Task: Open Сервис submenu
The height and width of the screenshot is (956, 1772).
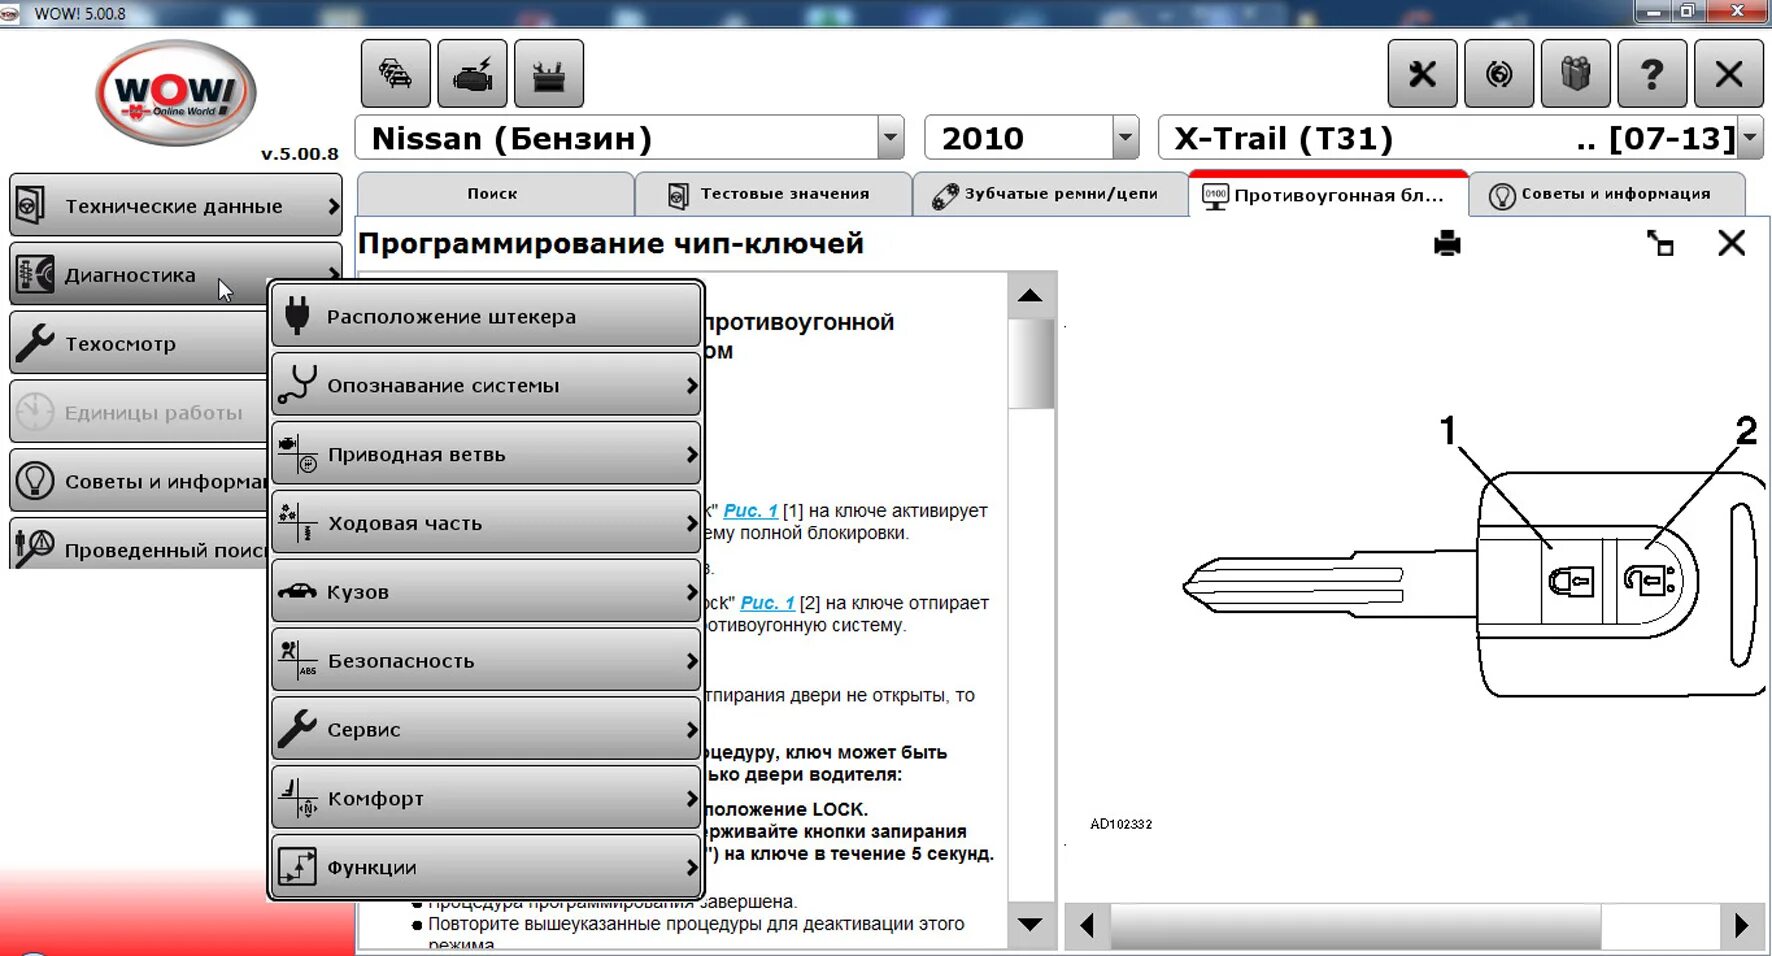Action: click(x=486, y=729)
